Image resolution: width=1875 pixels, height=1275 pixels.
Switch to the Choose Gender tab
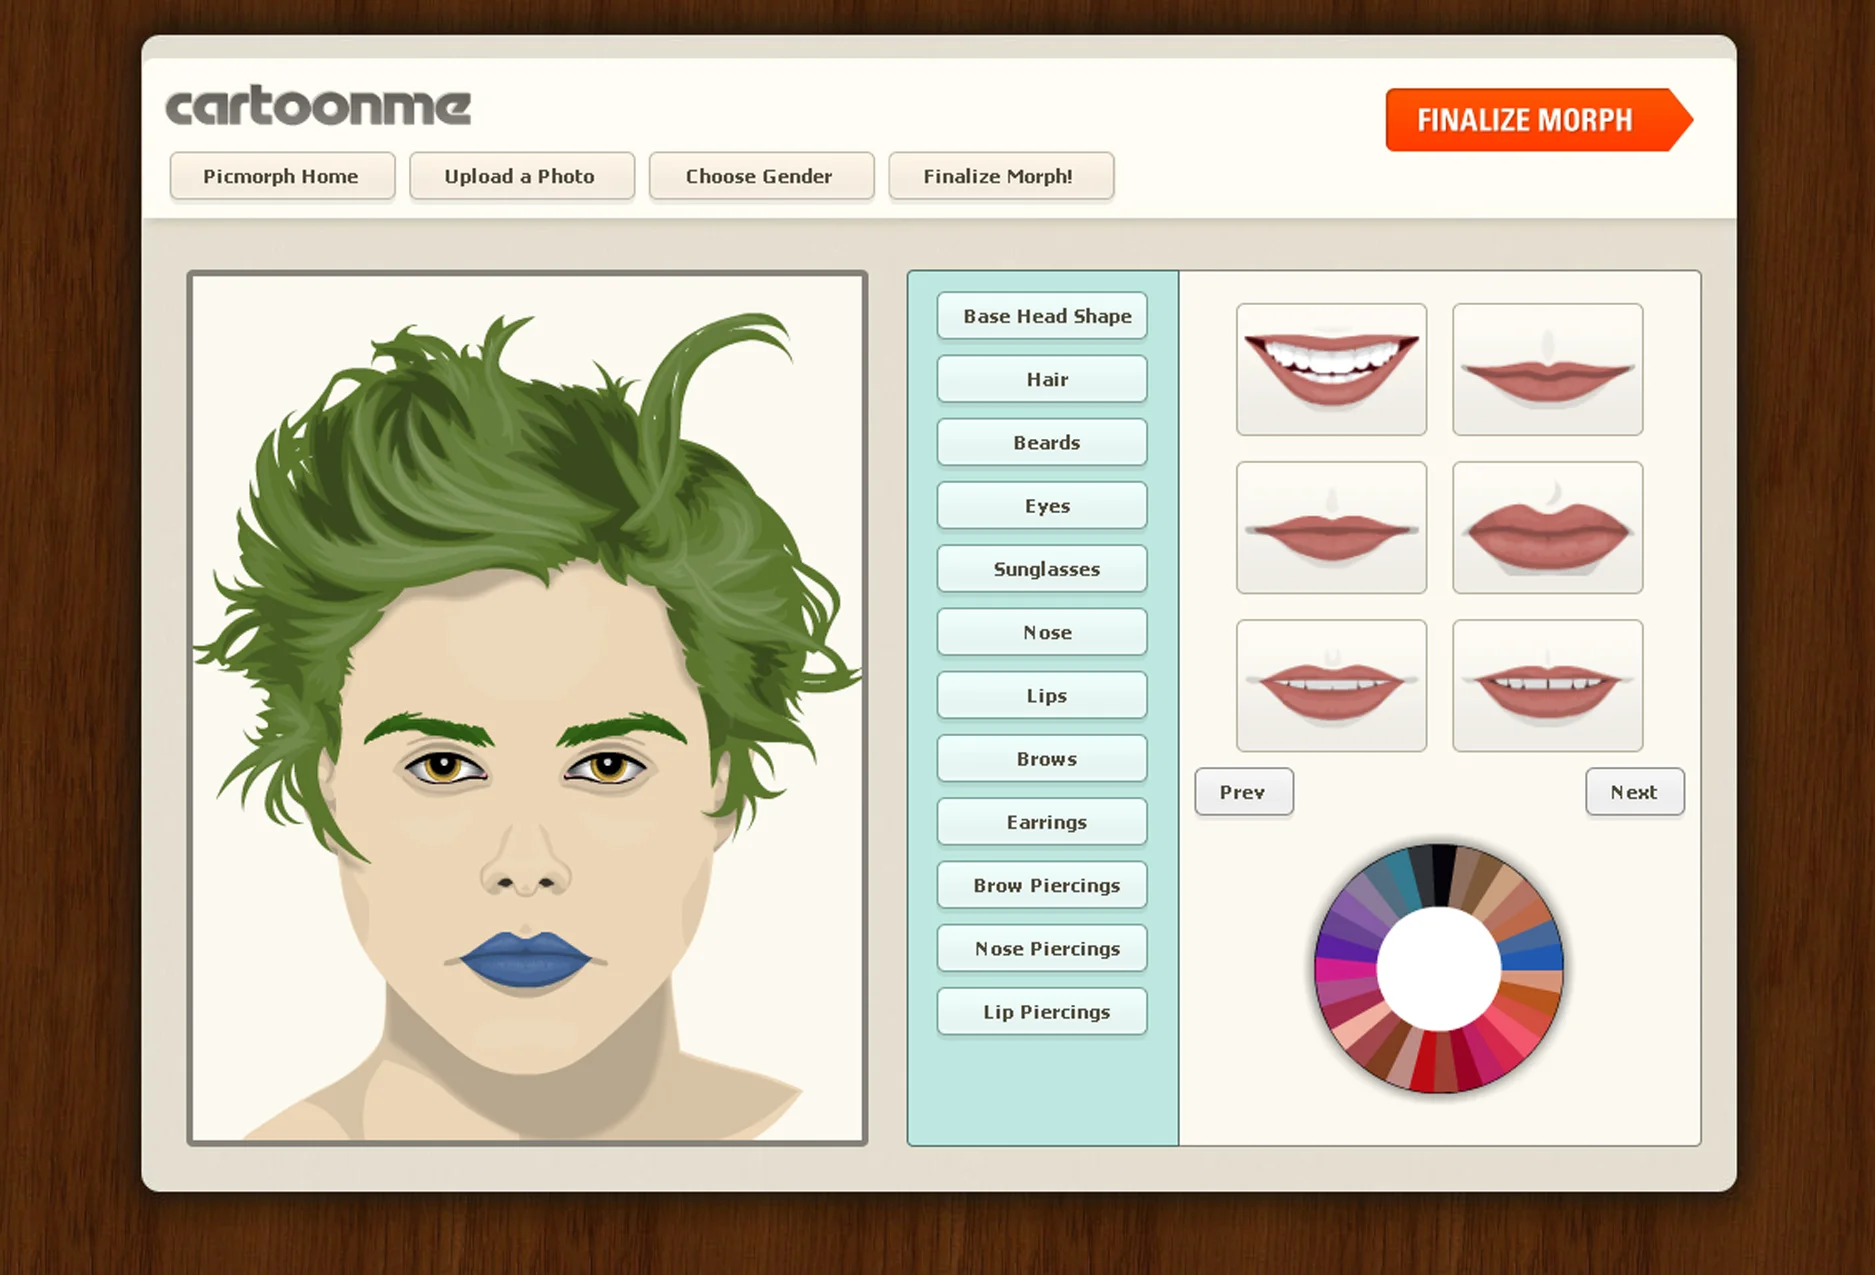click(x=760, y=176)
